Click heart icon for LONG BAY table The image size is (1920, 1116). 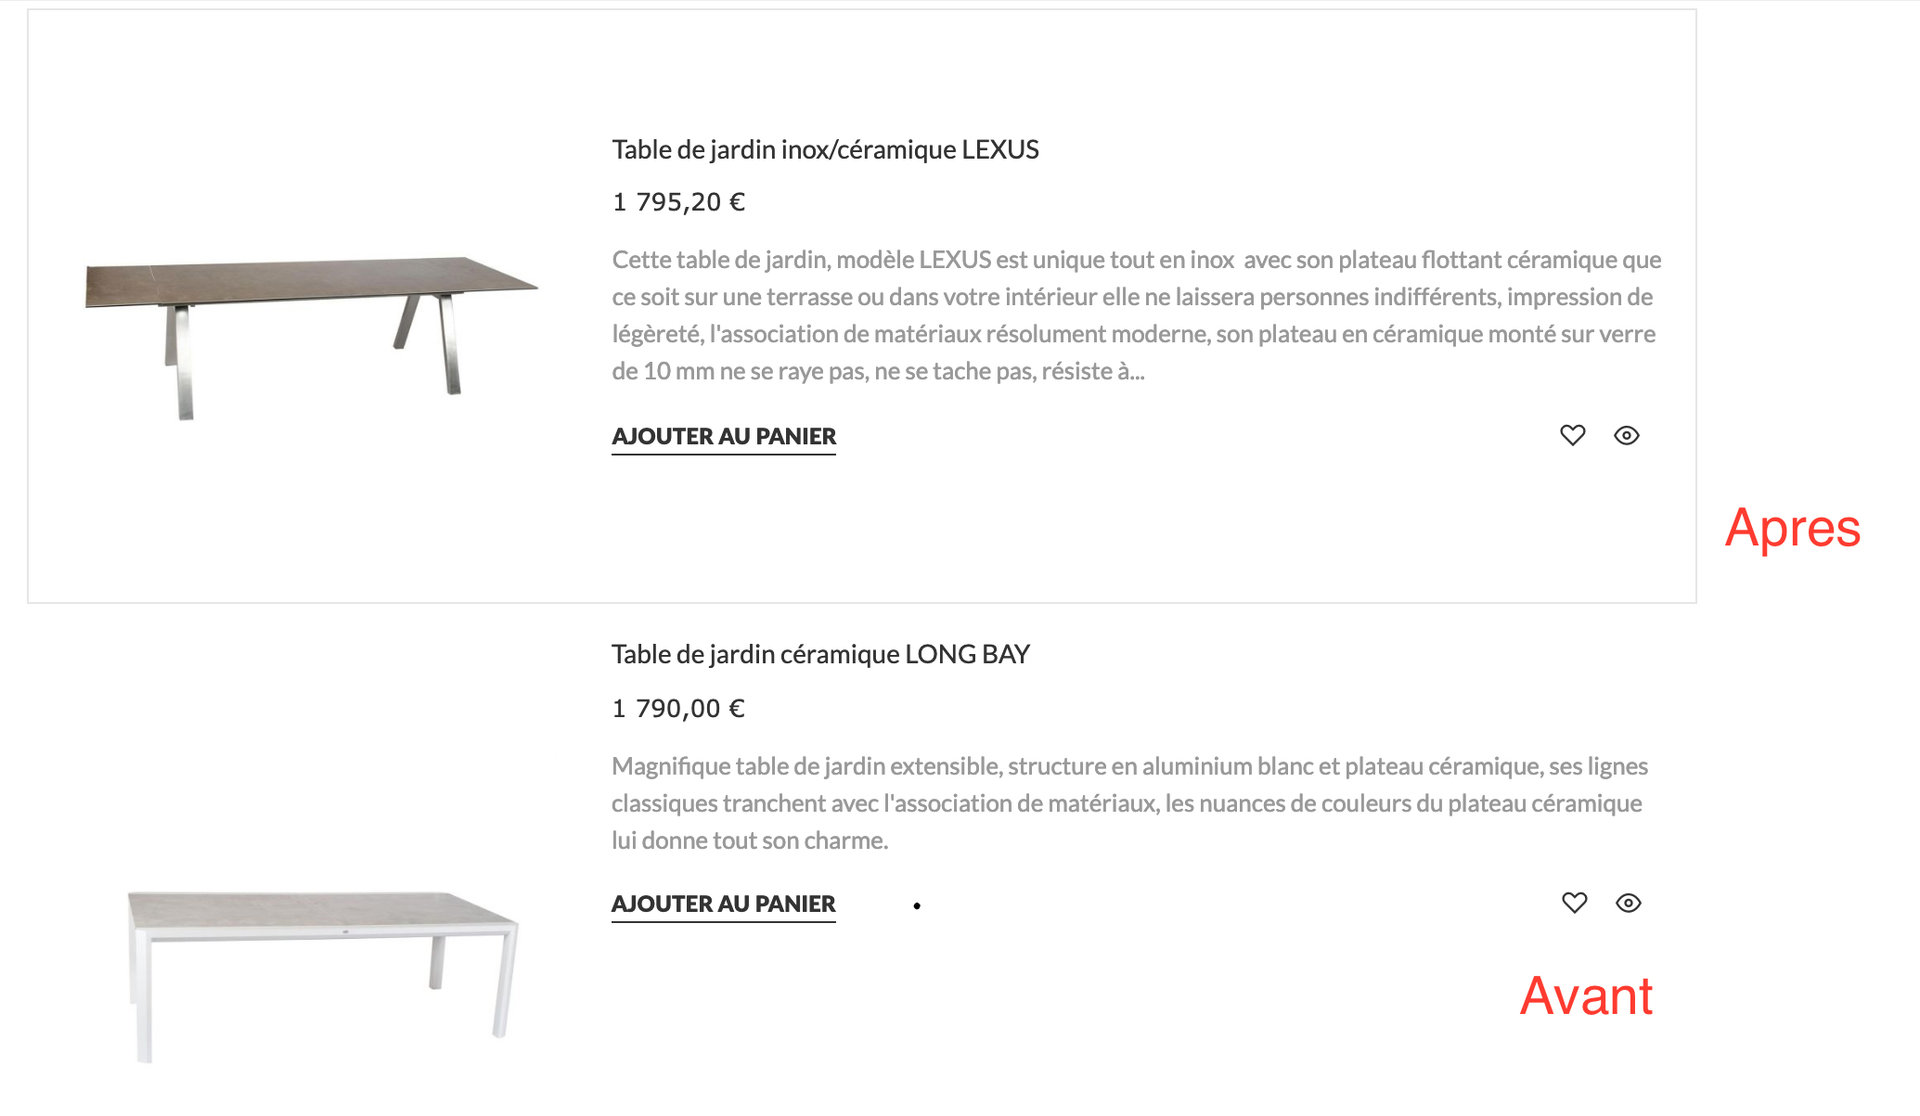point(1574,903)
